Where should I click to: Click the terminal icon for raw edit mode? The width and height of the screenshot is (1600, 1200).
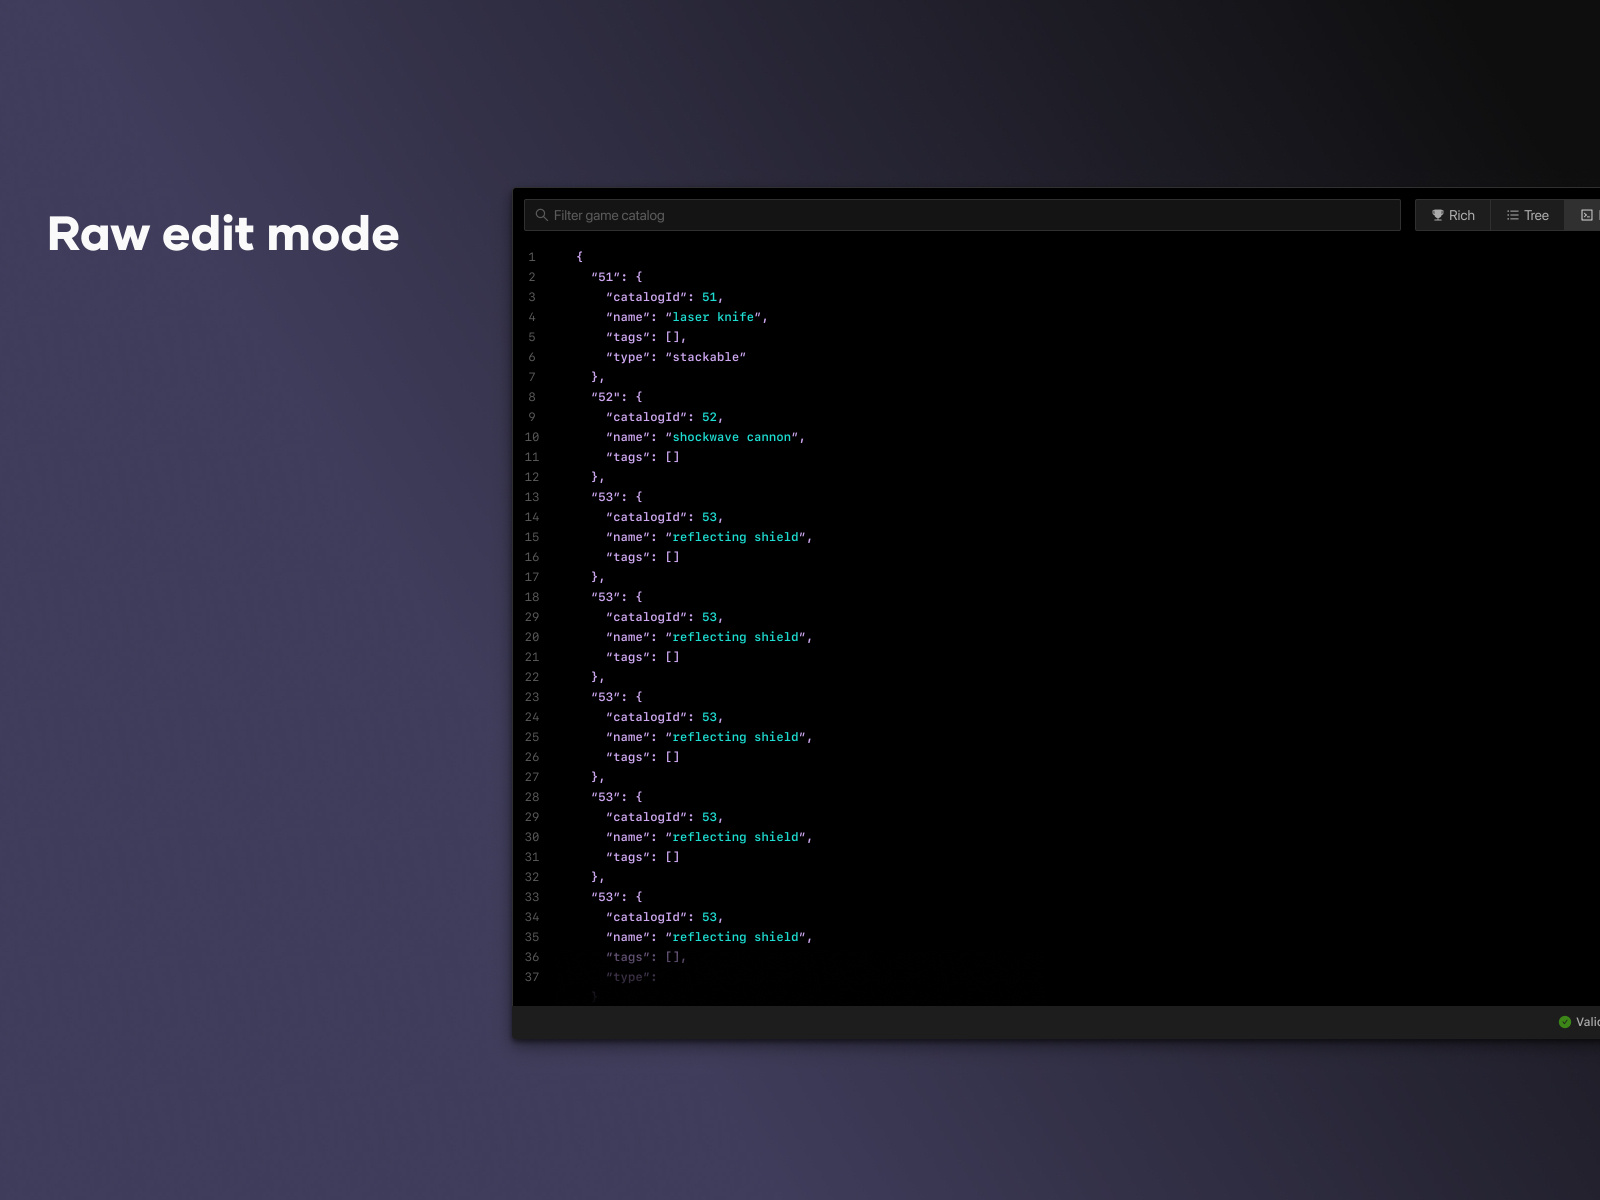pyautogui.click(x=1585, y=215)
